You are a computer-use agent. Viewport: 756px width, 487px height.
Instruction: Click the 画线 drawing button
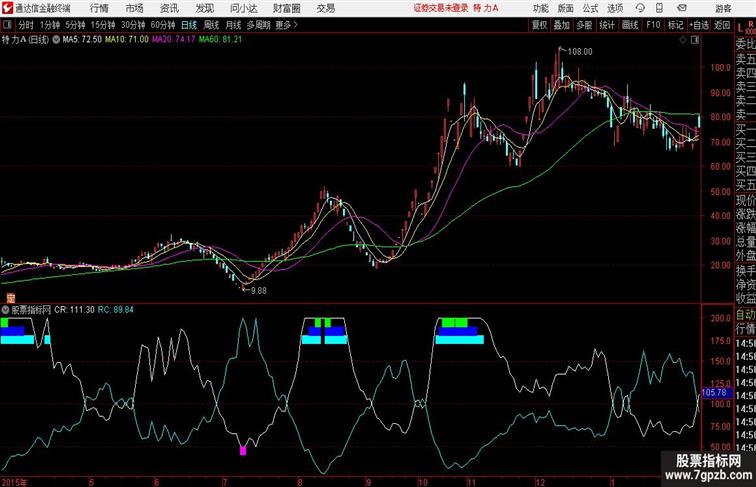tap(630, 25)
